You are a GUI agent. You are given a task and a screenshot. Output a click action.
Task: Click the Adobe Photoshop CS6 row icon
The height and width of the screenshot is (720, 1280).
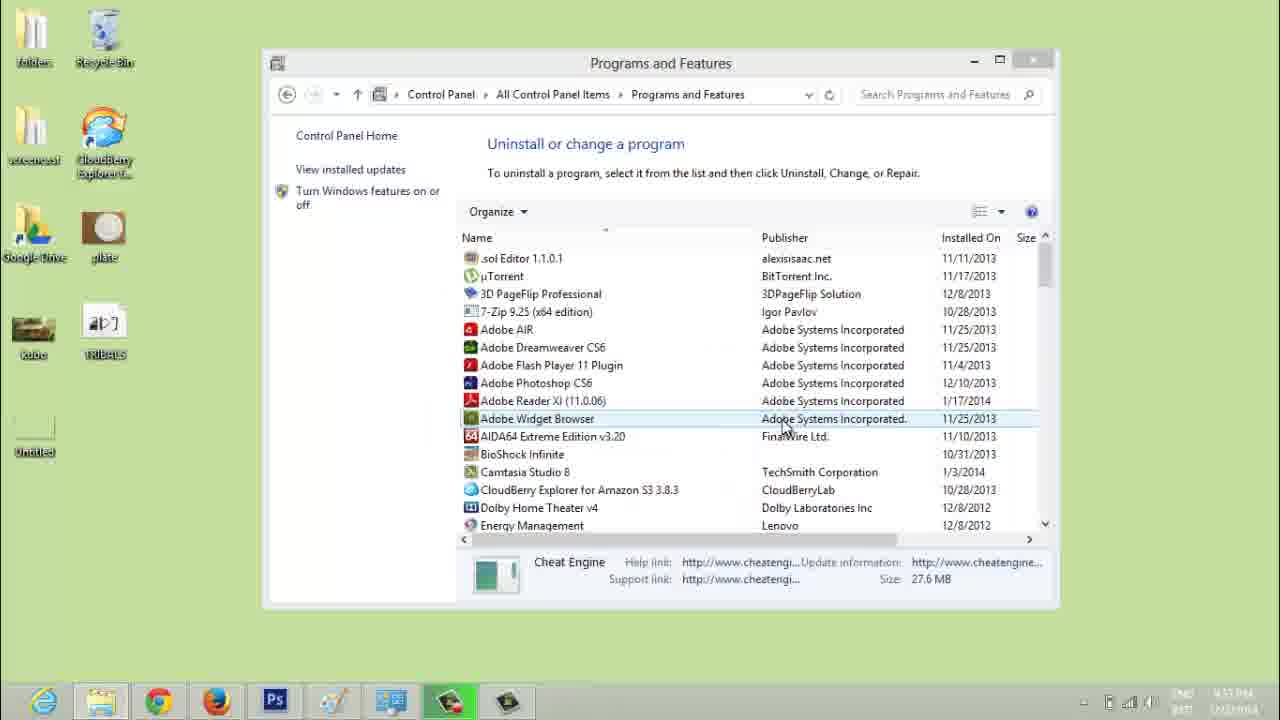[x=471, y=383]
